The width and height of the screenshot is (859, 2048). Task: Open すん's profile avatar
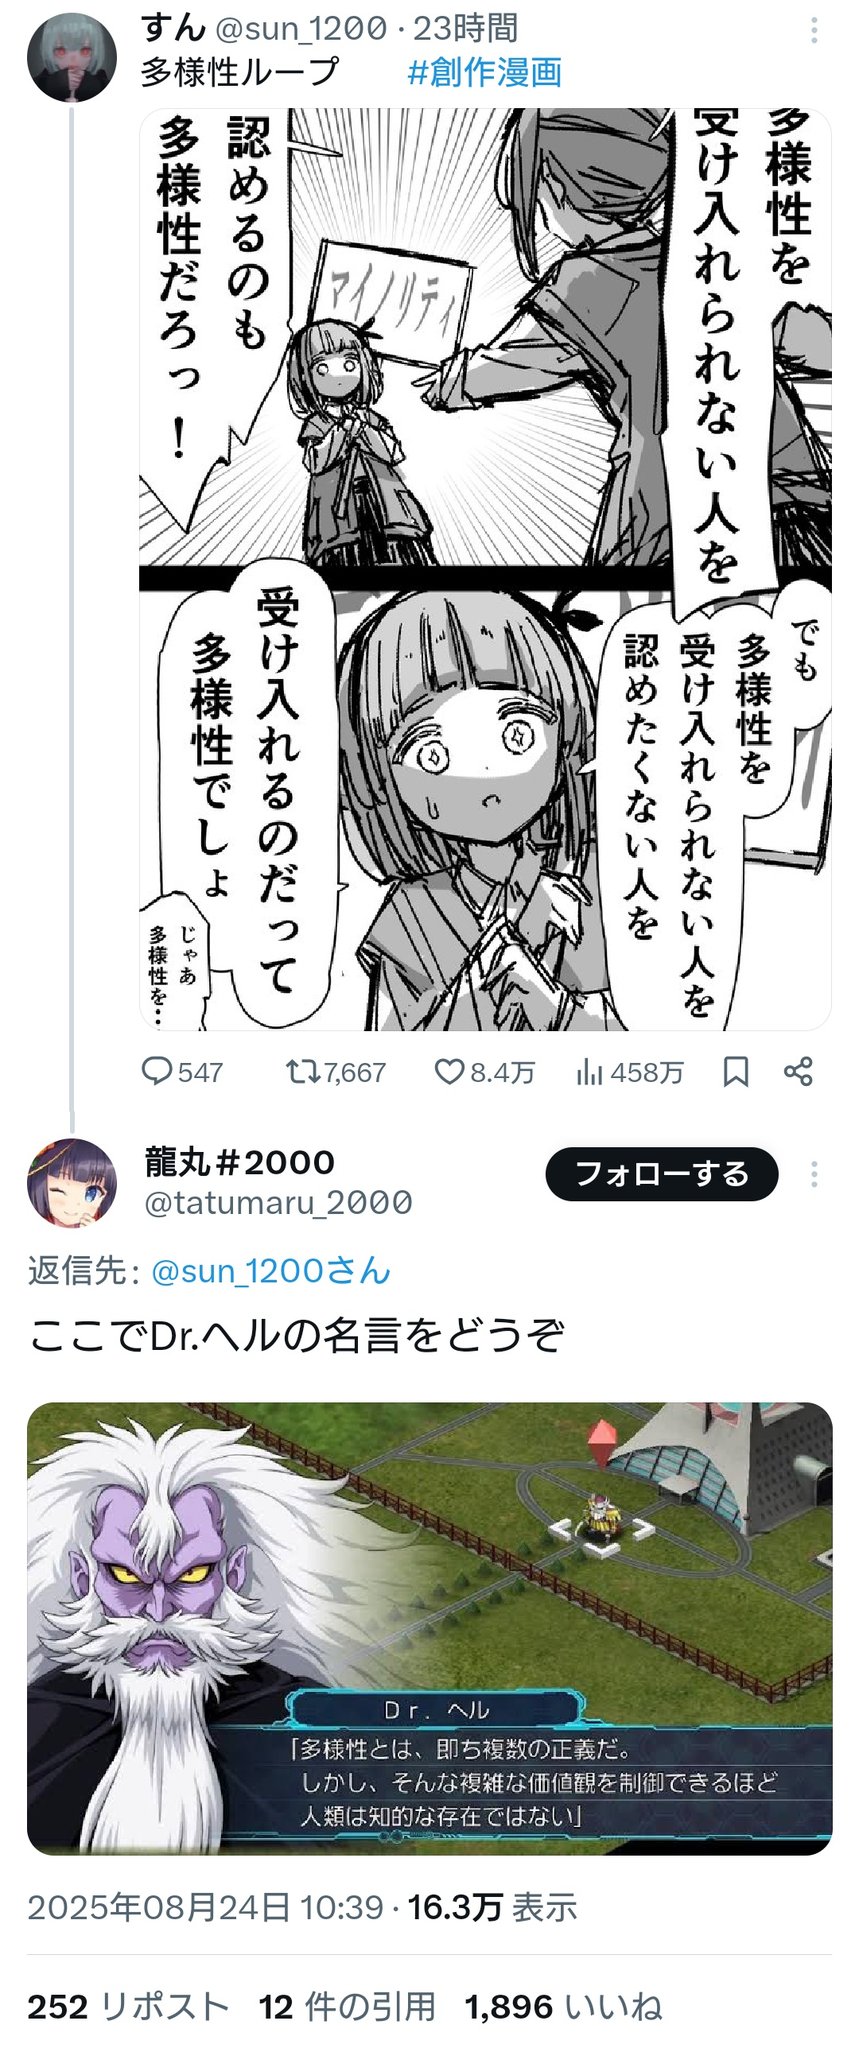pos(72,57)
